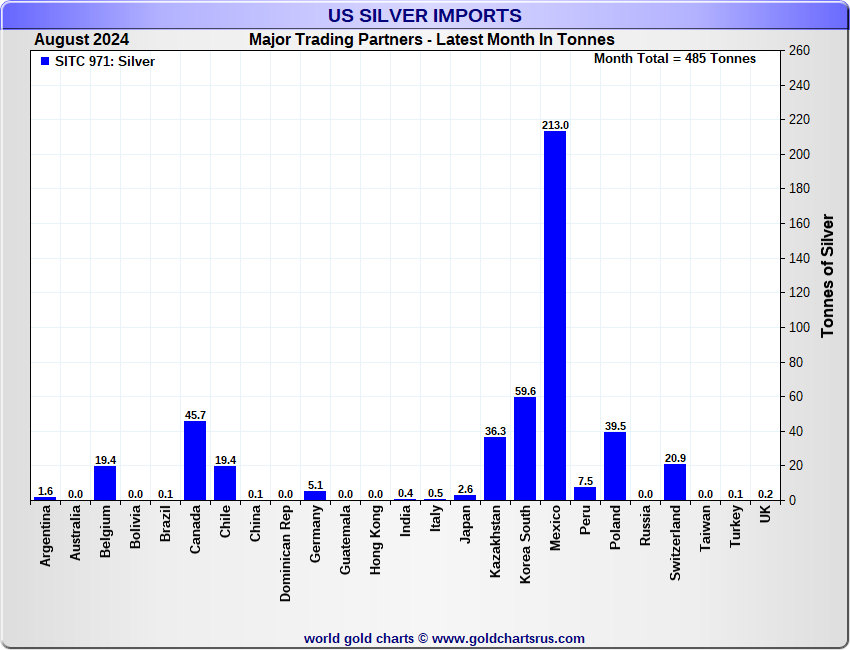Click the August 2024 date label
850x650 pixels.
point(81,40)
